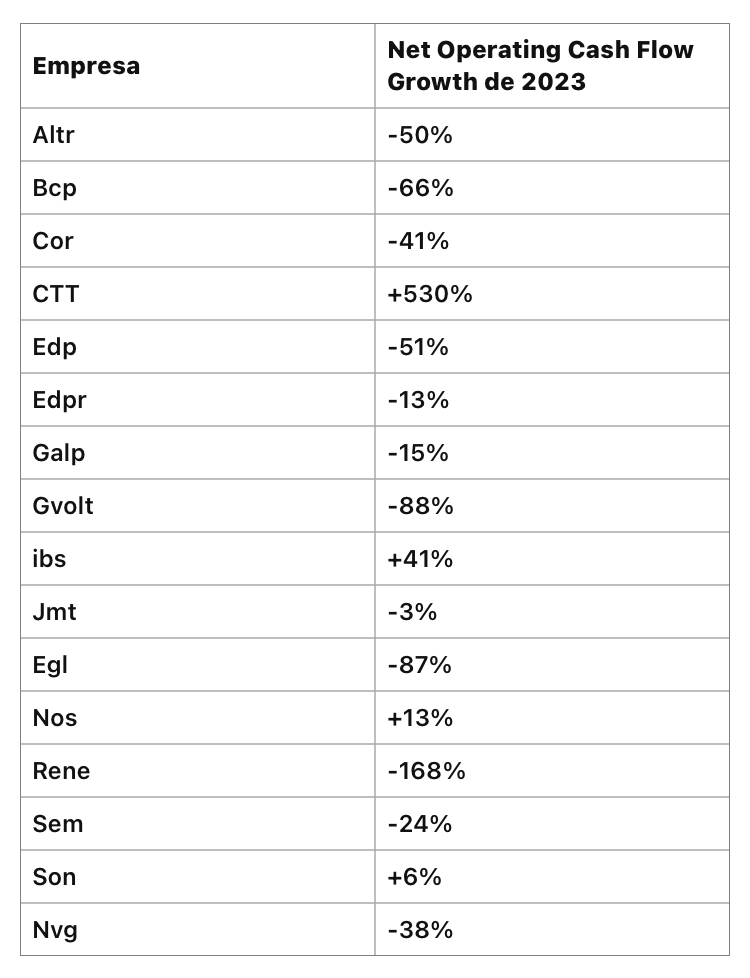Image resolution: width=750 pixels, height=978 pixels.
Task: Click the +6% value for Son
Action: tap(414, 877)
